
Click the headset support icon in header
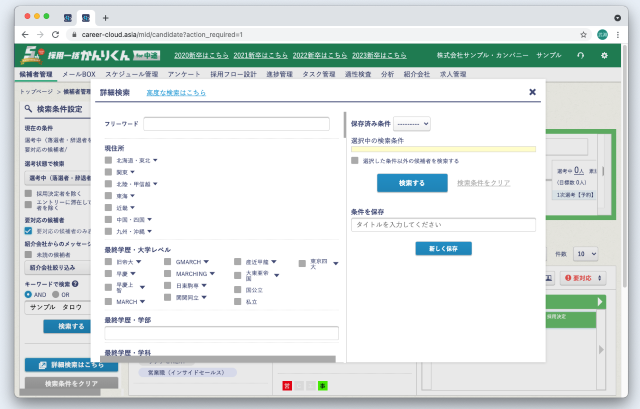tap(581, 55)
